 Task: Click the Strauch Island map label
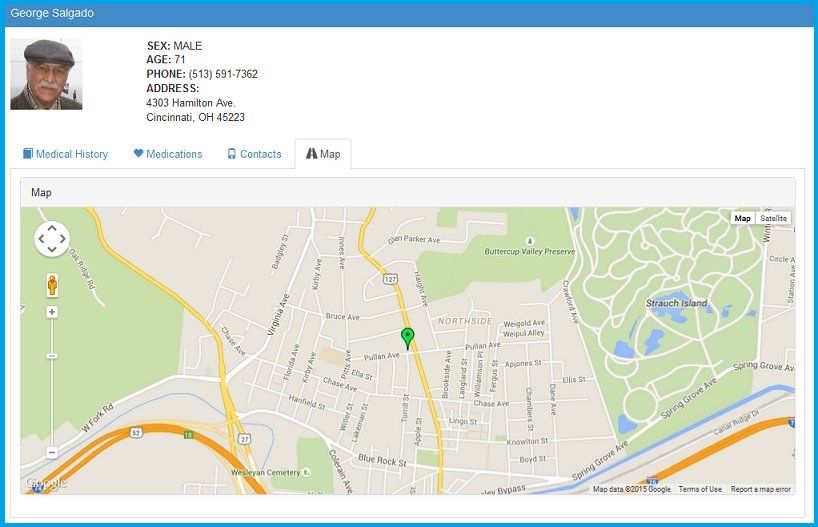click(x=677, y=303)
